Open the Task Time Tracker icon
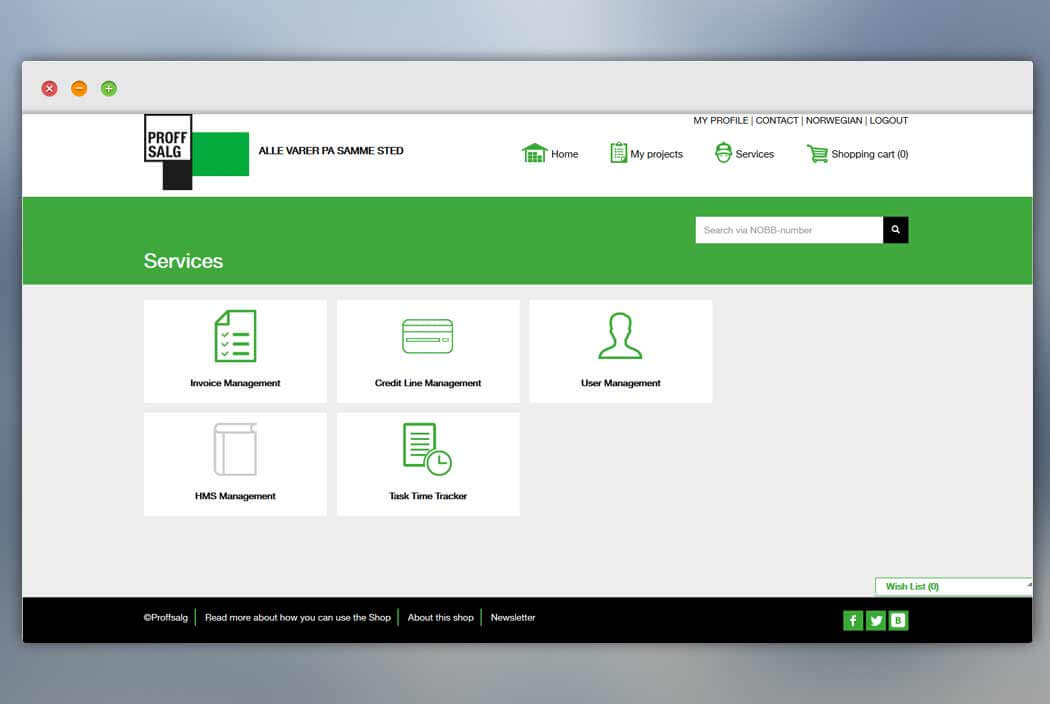This screenshot has width=1050, height=704. tap(427, 449)
